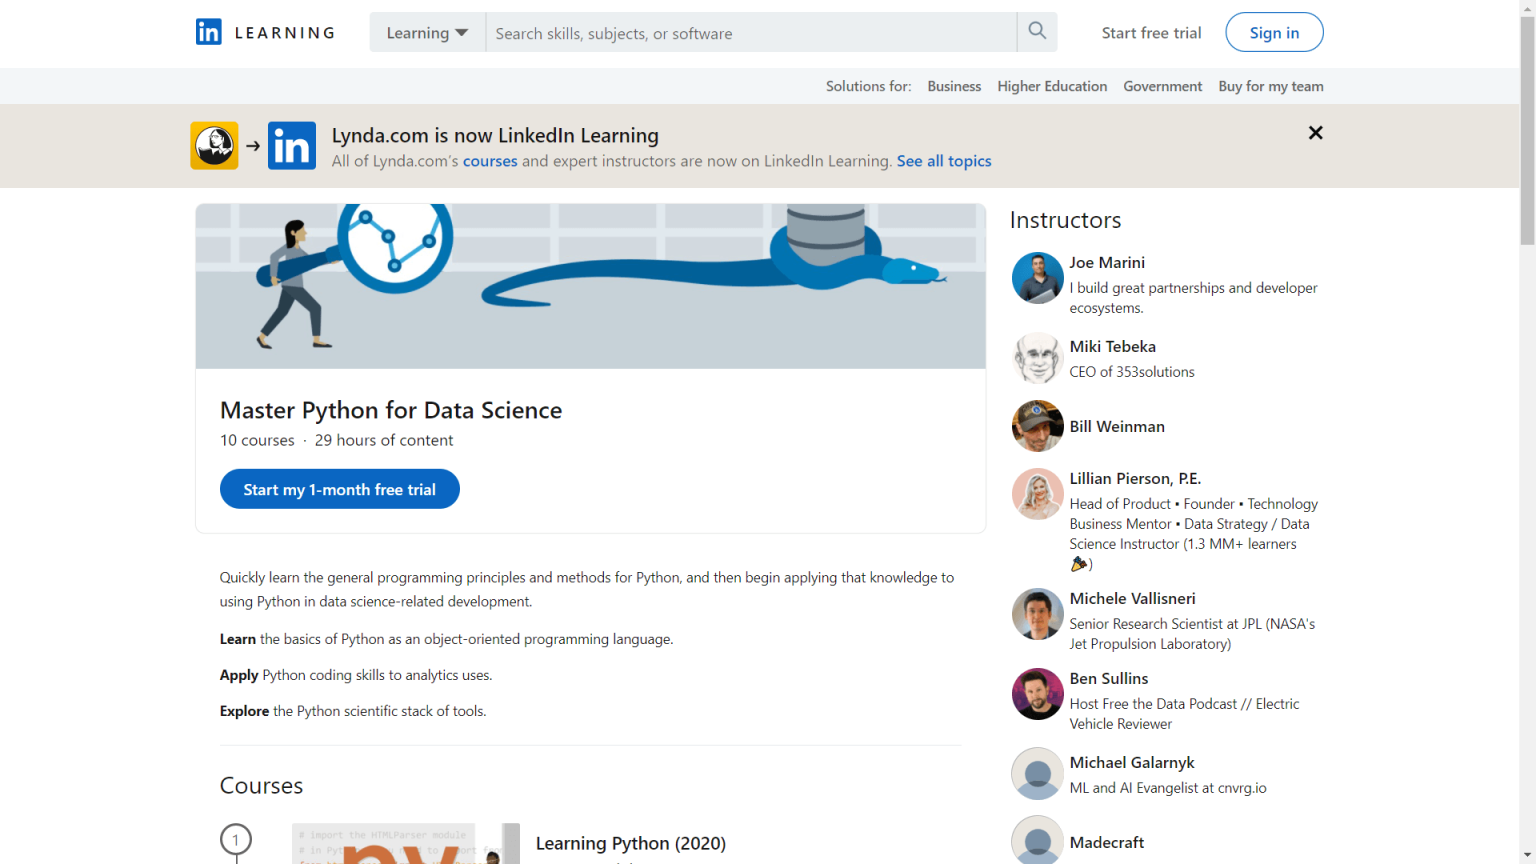Image resolution: width=1536 pixels, height=864 pixels.
Task: Click the Lynda.com avatar icon in banner
Action: point(213,145)
